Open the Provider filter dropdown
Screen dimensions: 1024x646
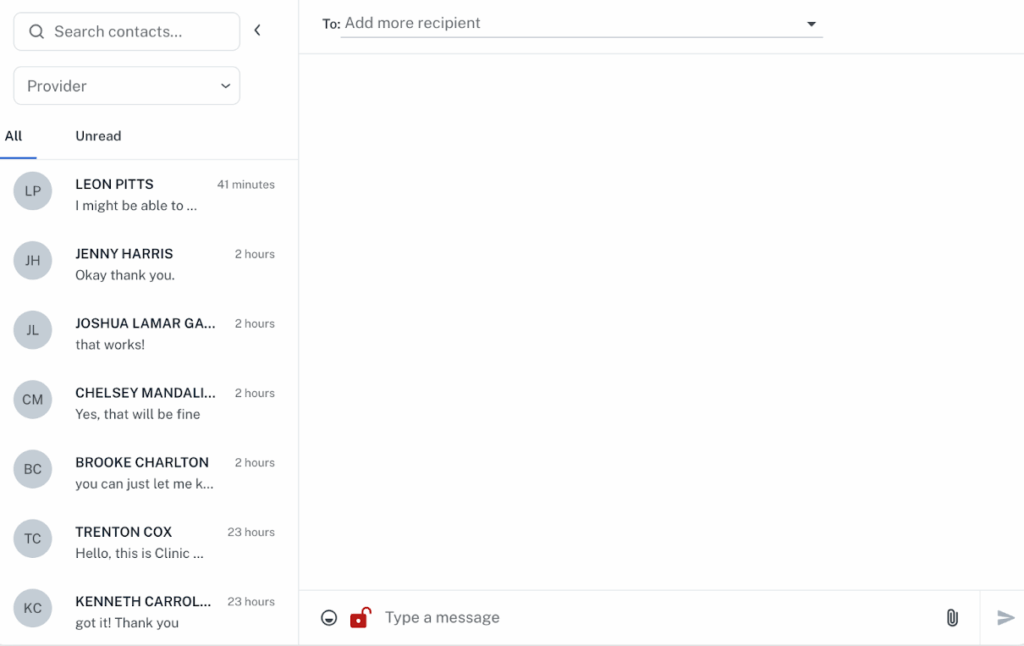tap(127, 86)
